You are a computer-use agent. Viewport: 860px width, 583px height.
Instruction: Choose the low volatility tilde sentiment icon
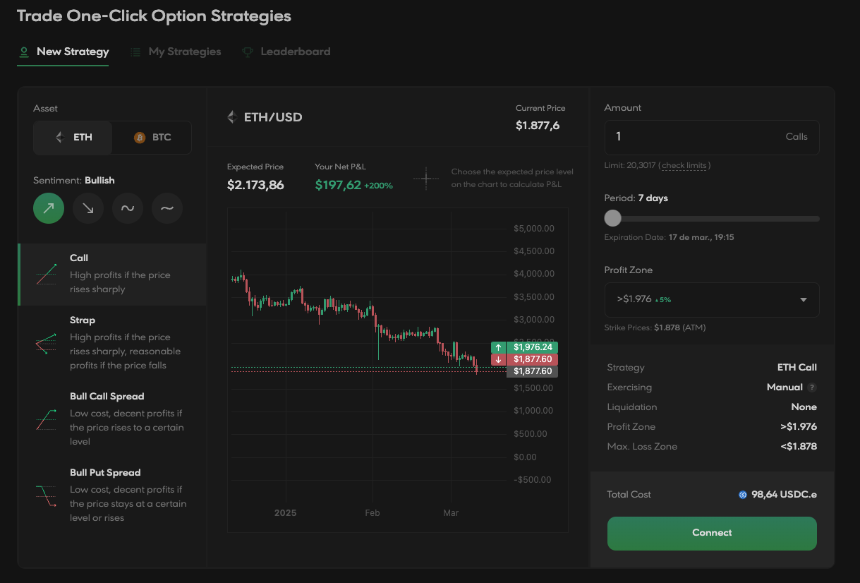tap(167, 208)
